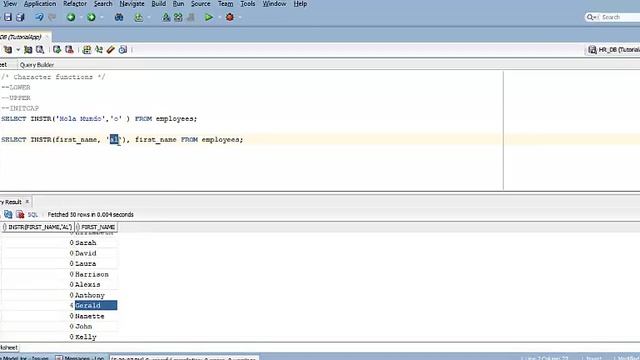
Task: Select the David row in the results
Action: 59,253
